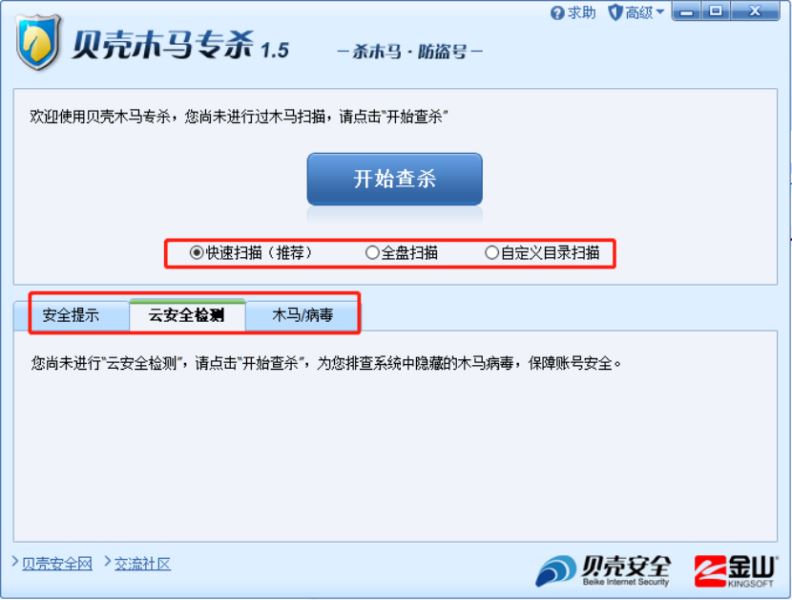Click the 贝壳安全 Beike Internet Security logo
This screenshot has height=600, width=792.
point(604,571)
